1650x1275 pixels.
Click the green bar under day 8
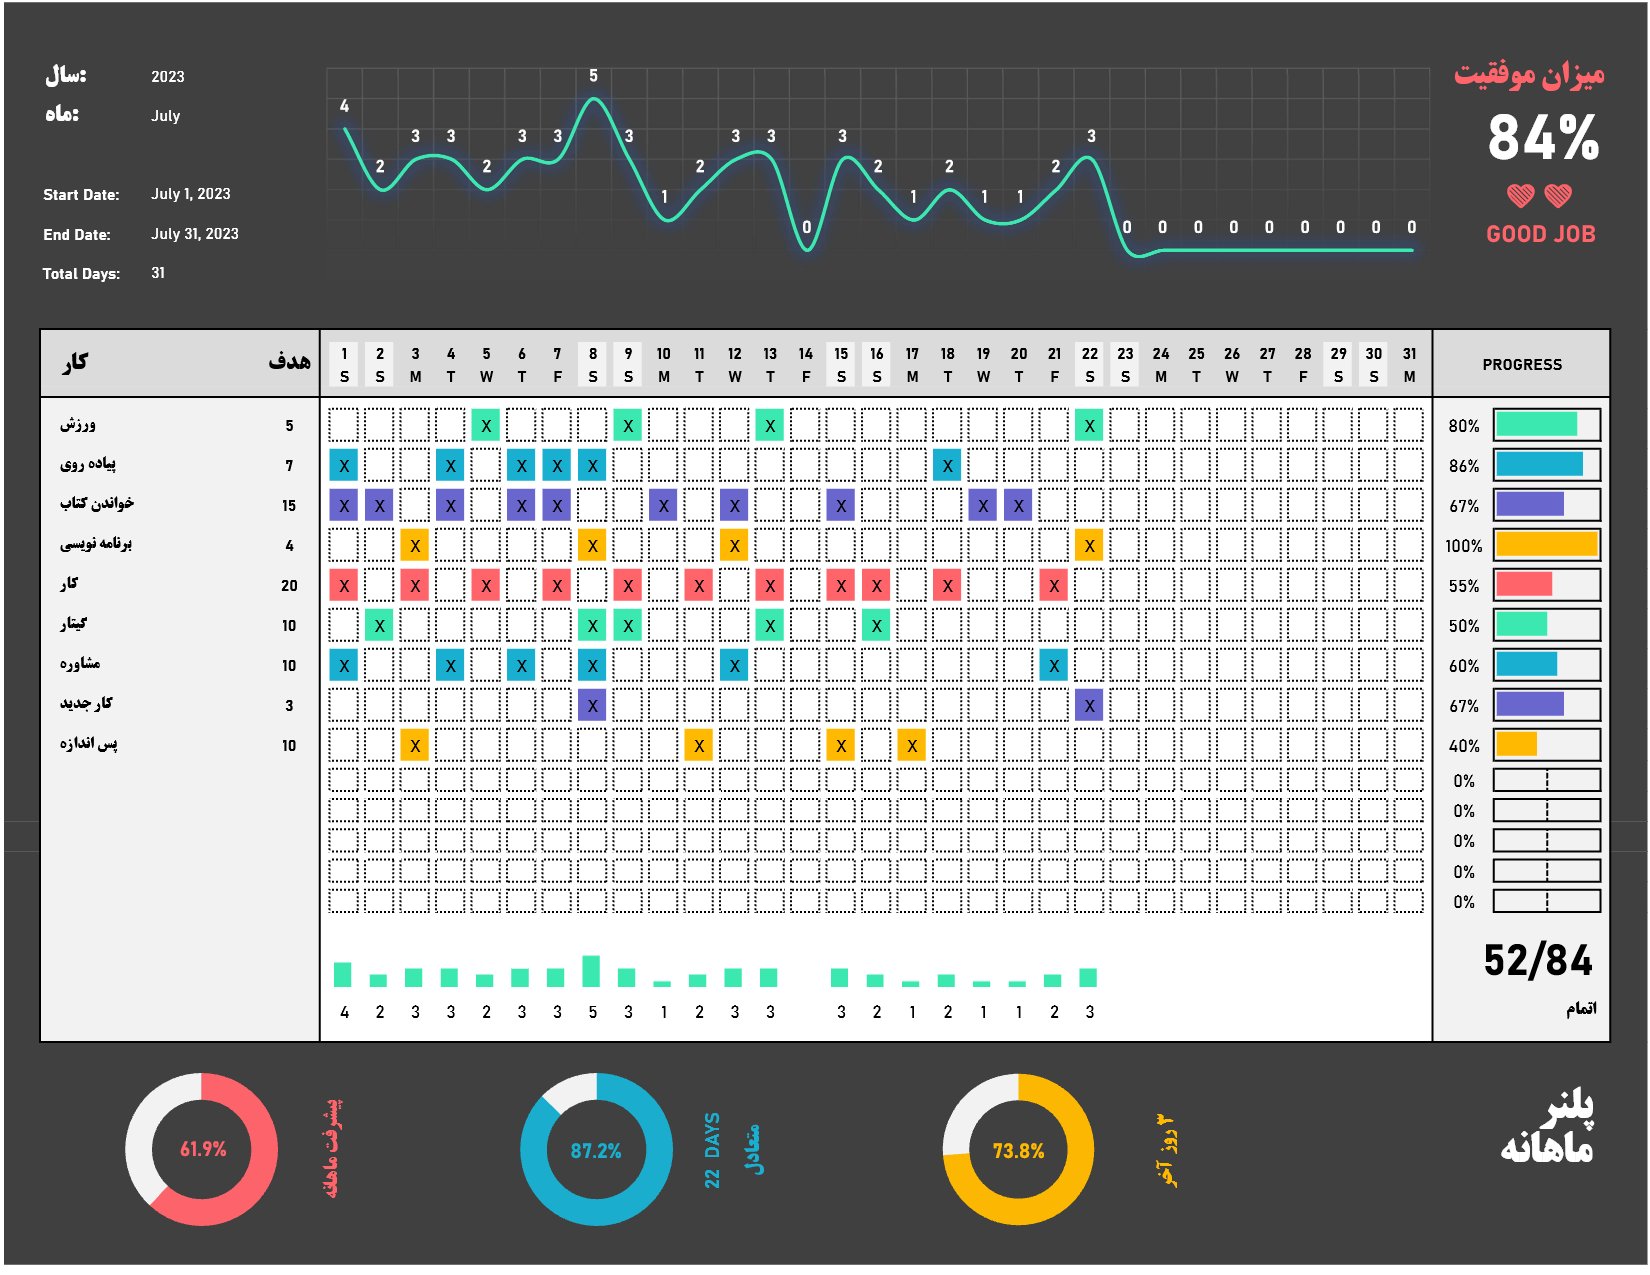pyautogui.click(x=592, y=972)
